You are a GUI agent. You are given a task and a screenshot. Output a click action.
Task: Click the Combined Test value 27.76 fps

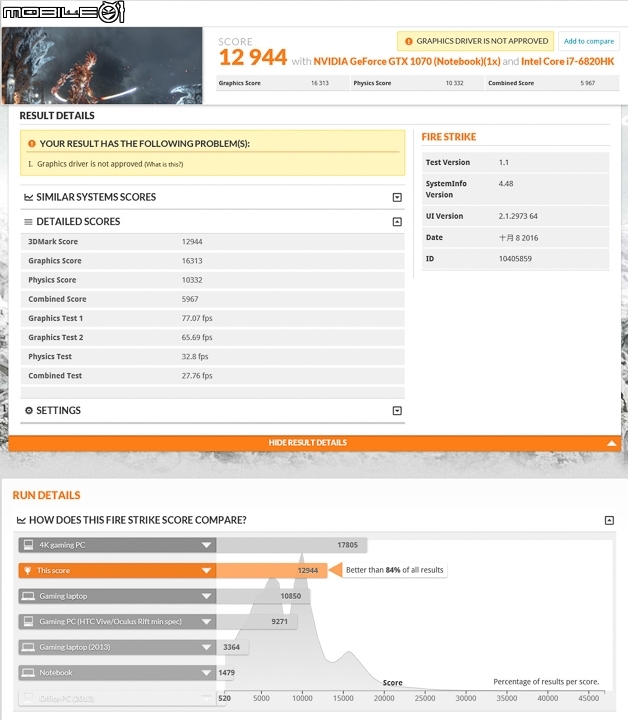point(197,376)
